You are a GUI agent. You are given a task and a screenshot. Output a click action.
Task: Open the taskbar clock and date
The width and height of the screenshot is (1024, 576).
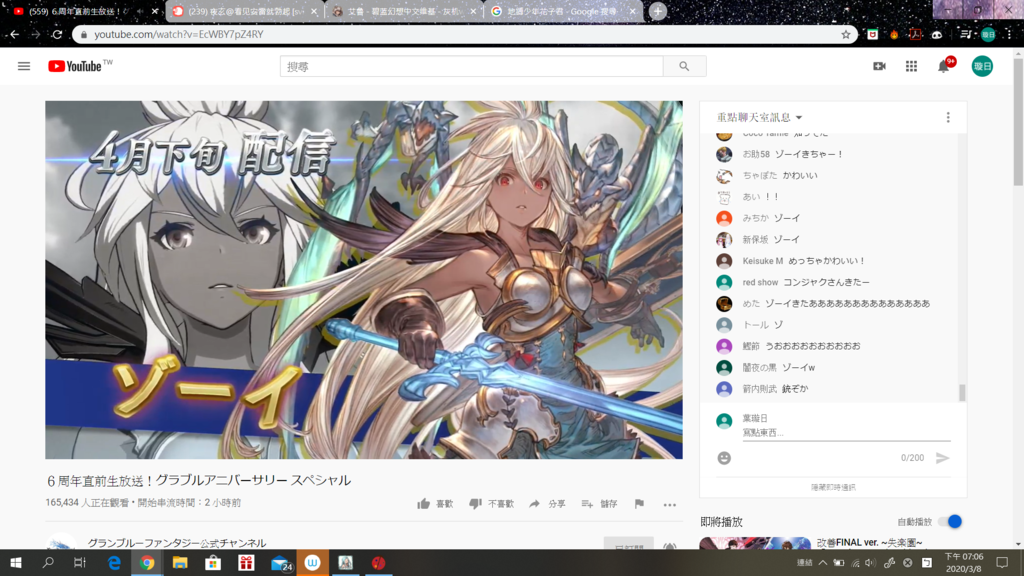[963, 562]
